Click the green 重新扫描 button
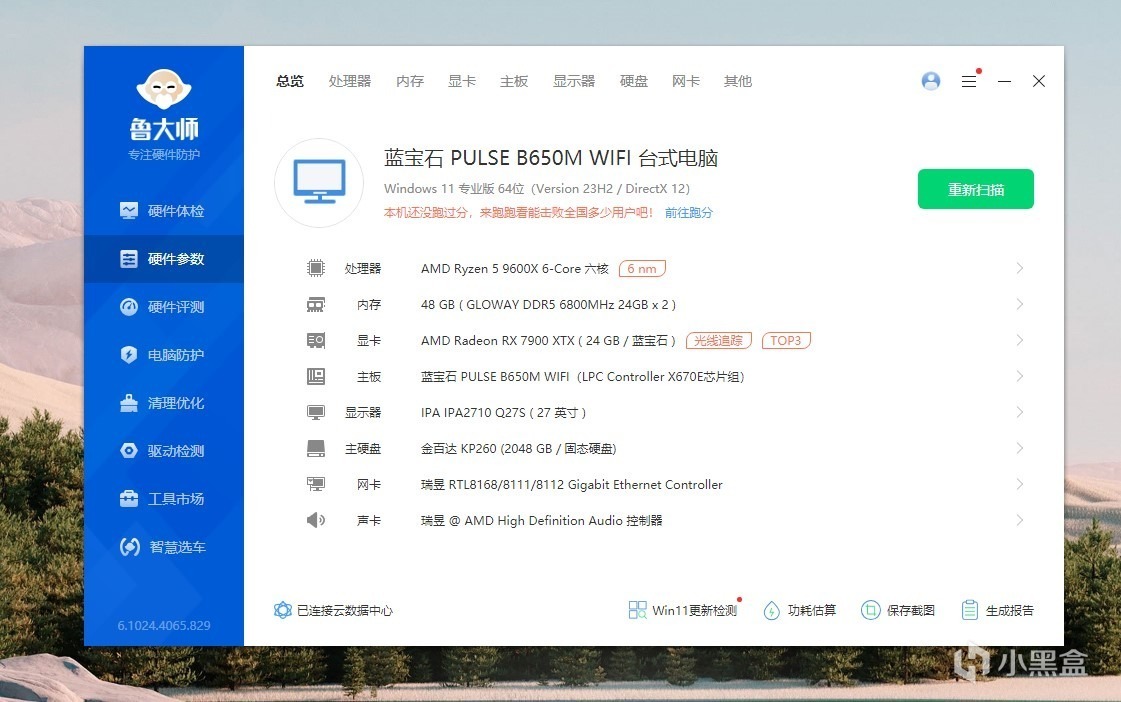 pyautogui.click(x=975, y=189)
